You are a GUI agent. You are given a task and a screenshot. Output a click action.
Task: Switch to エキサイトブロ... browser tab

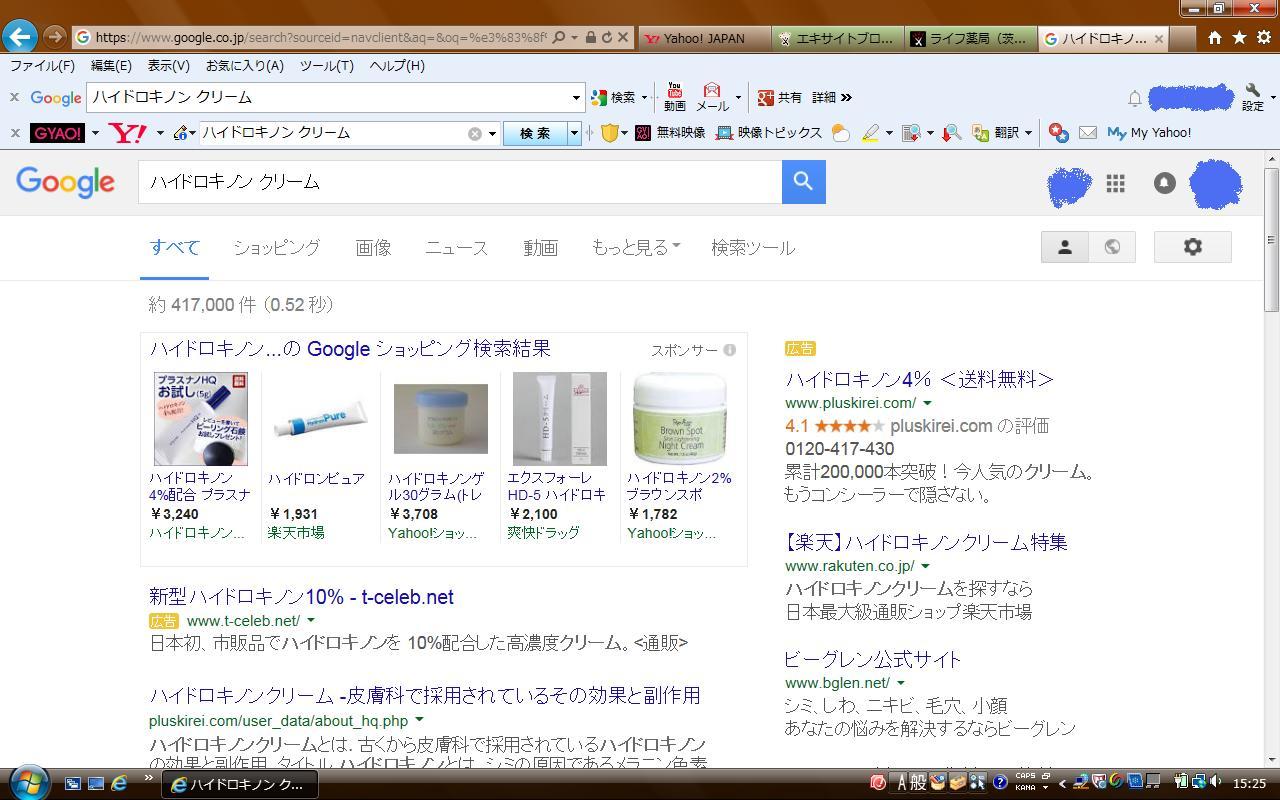[x=838, y=38]
